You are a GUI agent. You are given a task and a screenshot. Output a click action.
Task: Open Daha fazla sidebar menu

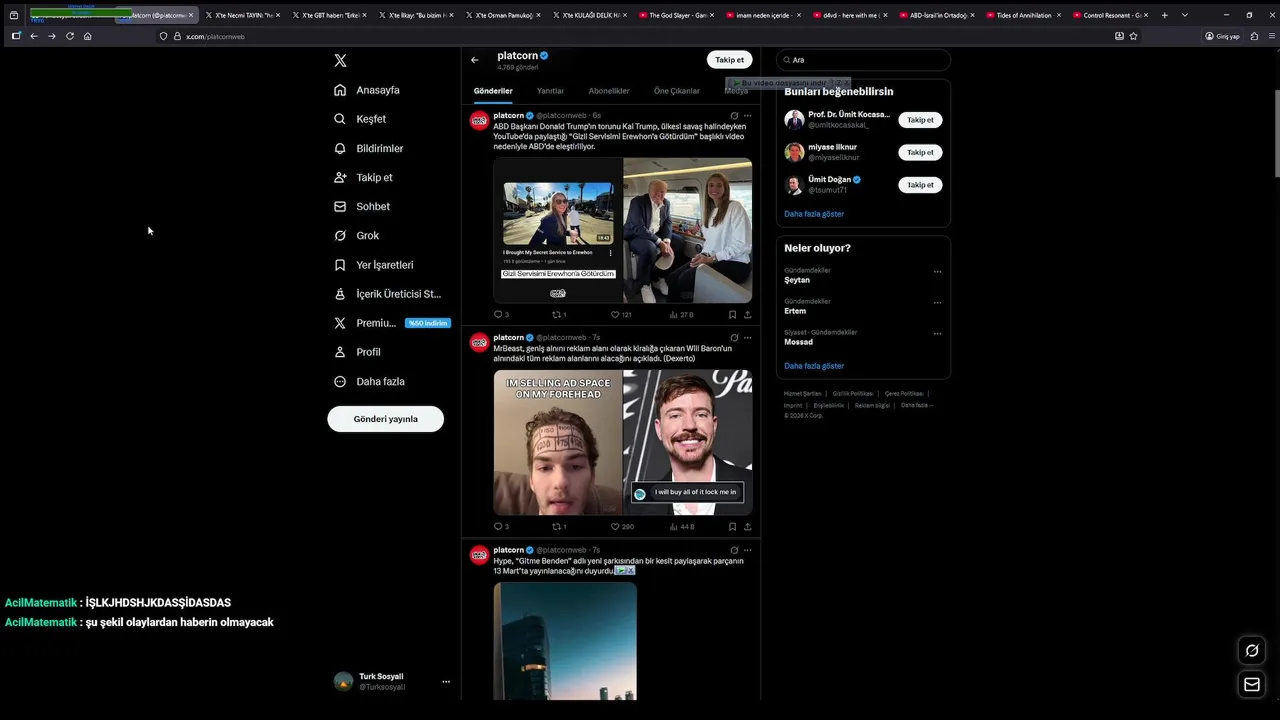click(x=369, y=381)
